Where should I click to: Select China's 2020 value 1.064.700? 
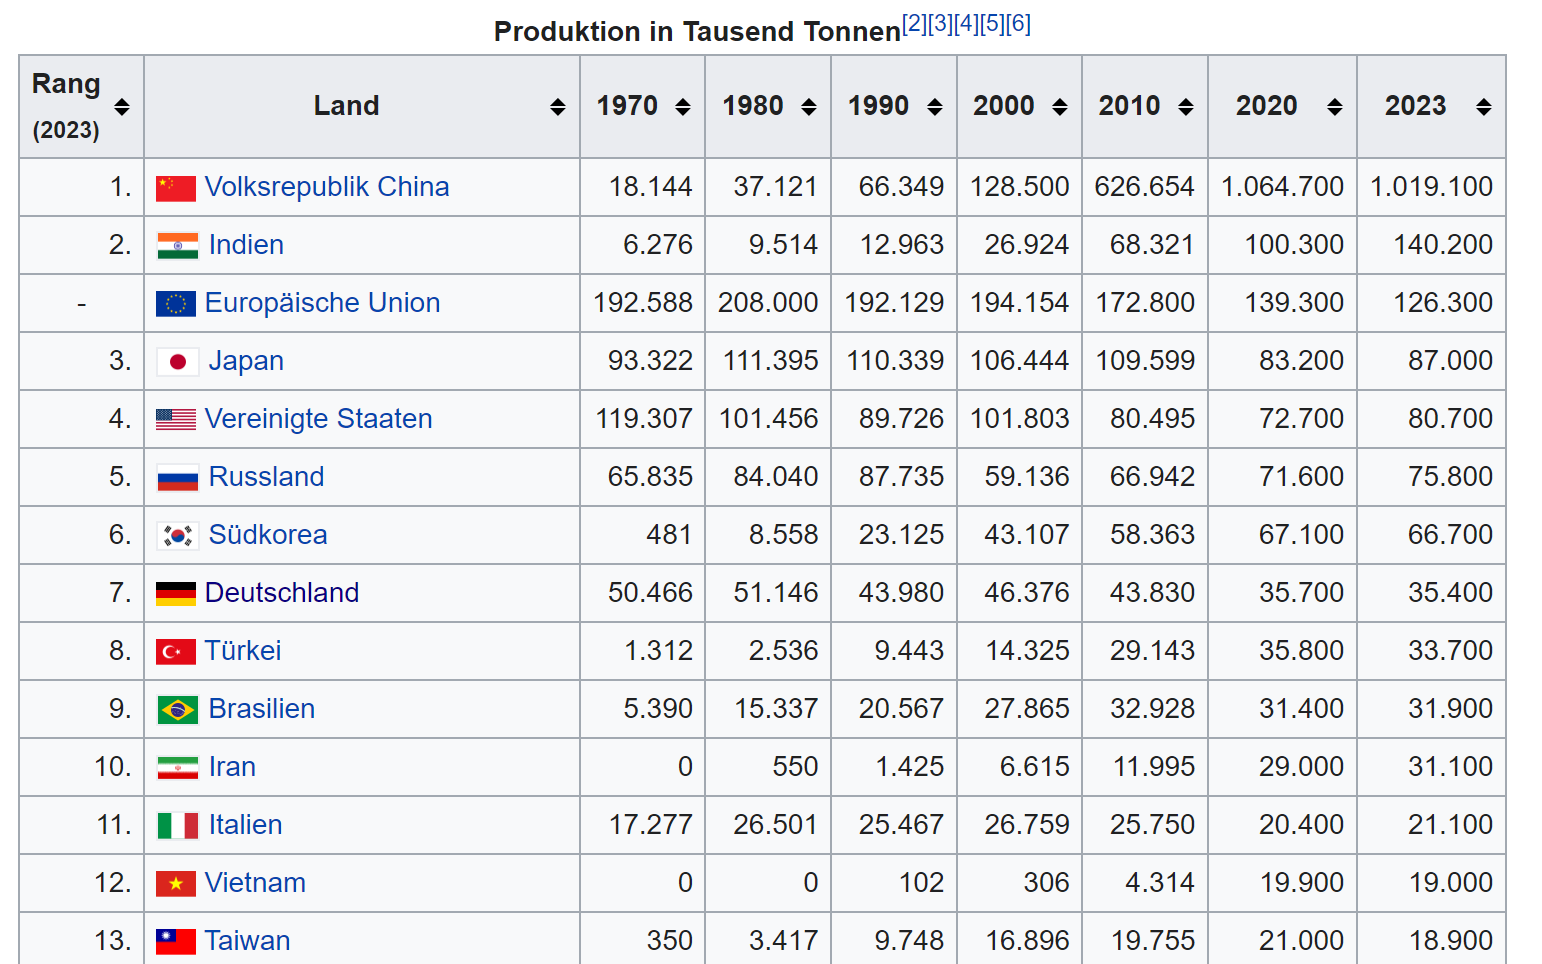point(1283,187)
